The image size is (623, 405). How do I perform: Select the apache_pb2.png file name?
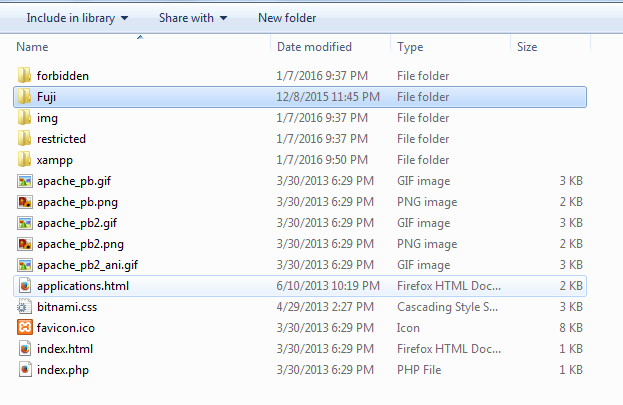click(x=80, y=244)
